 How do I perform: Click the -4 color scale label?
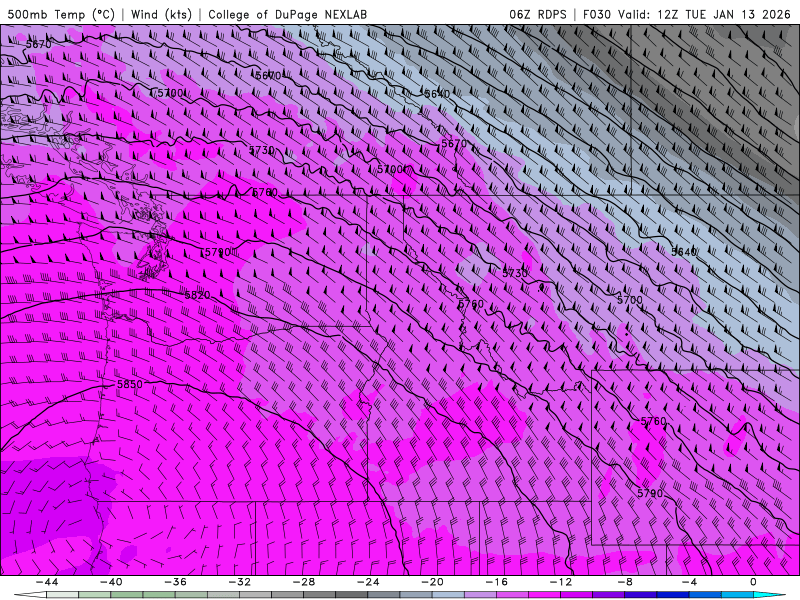pos(689,582)
